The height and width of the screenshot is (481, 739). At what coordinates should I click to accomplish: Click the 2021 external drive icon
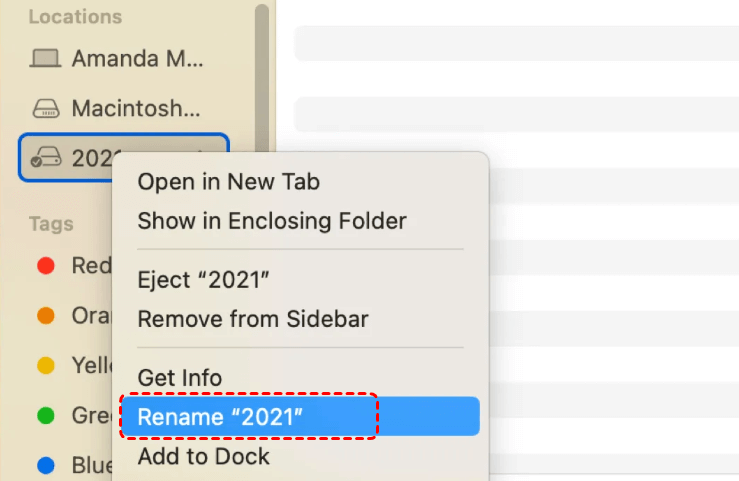click(x=46, y=157)
